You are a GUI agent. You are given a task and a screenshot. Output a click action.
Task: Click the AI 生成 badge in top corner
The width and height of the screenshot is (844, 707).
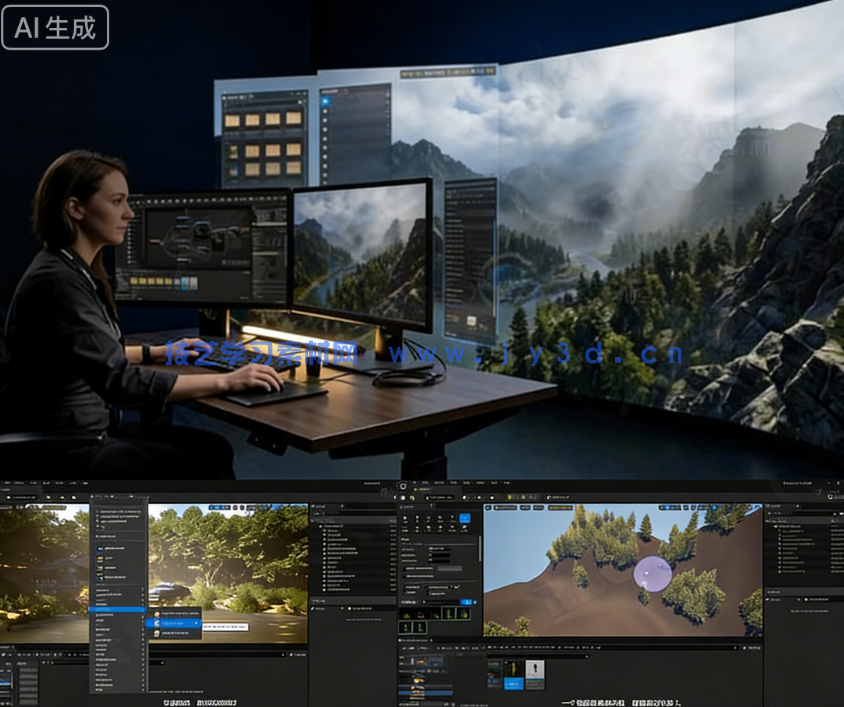55,27
